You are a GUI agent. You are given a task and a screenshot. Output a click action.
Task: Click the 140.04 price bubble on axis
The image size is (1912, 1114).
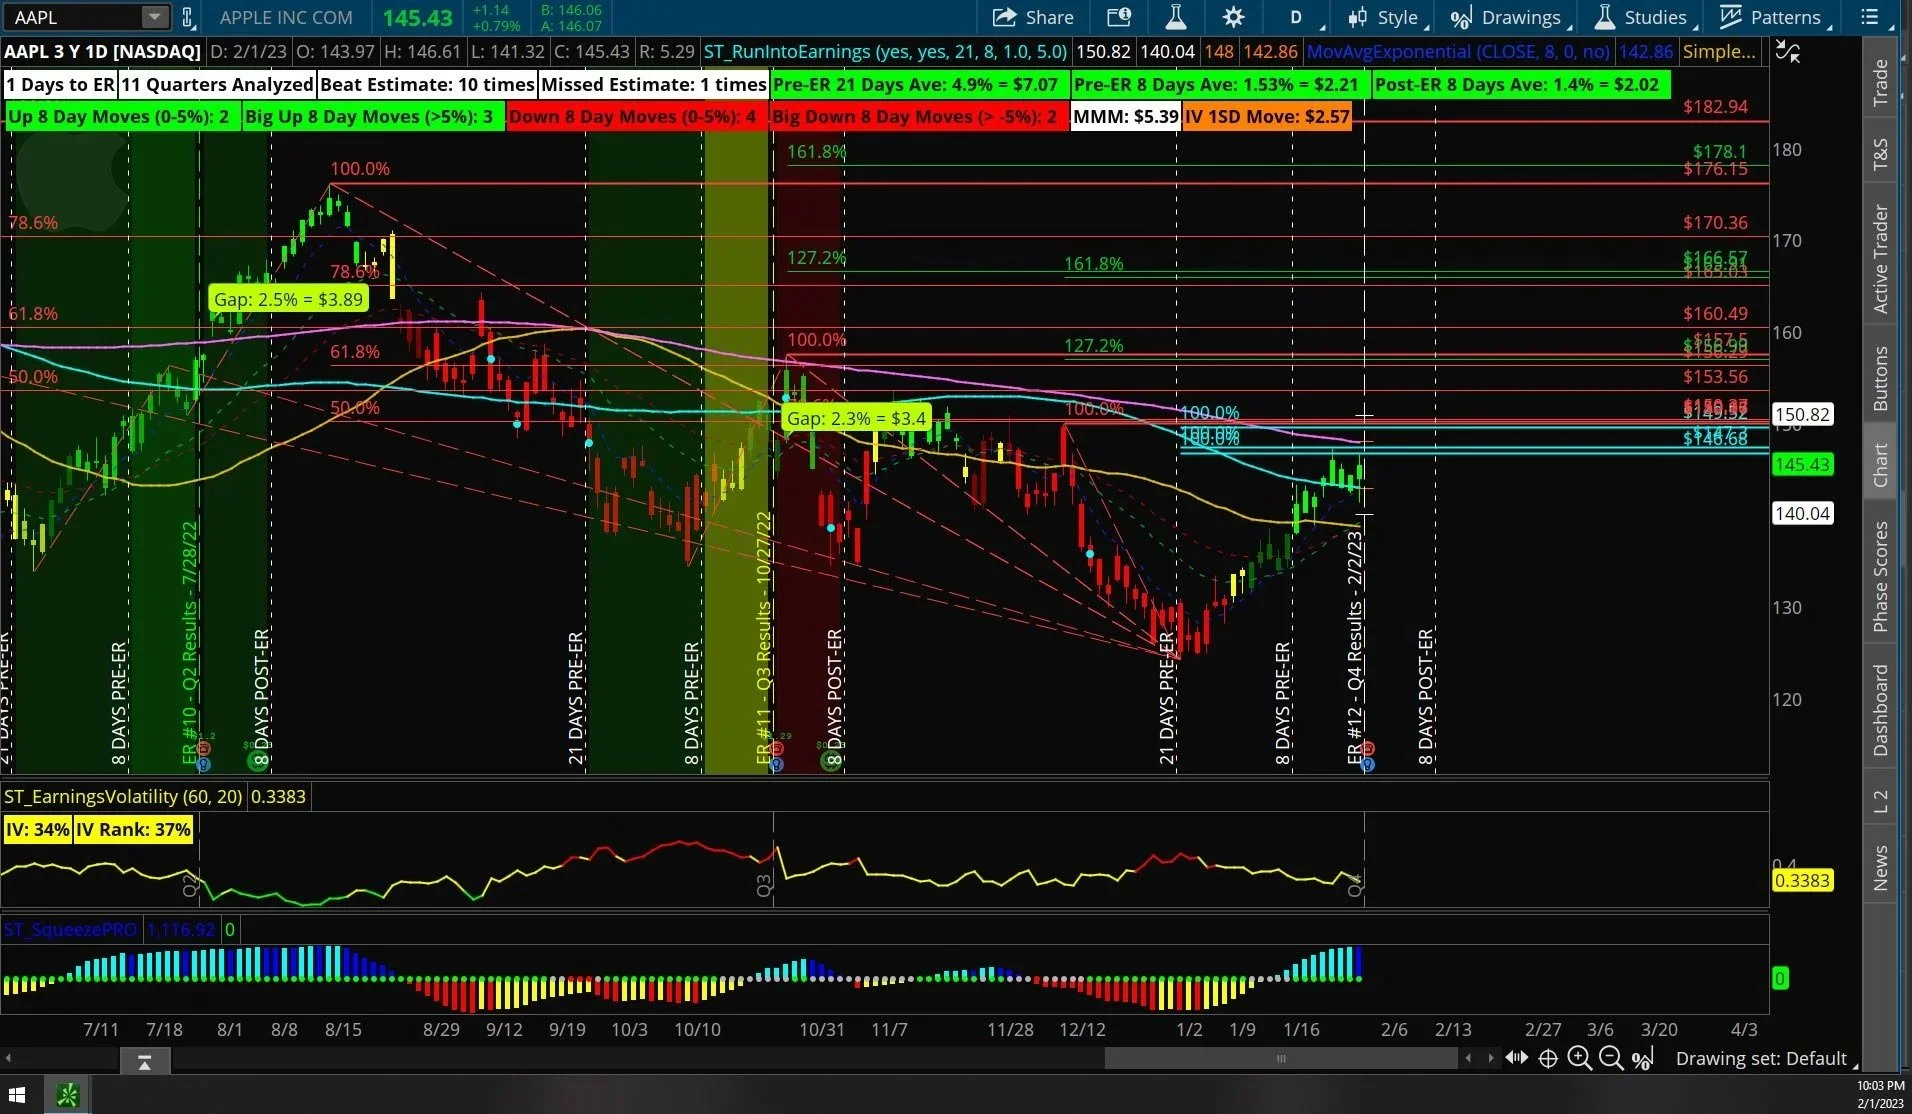[1802, 514]
